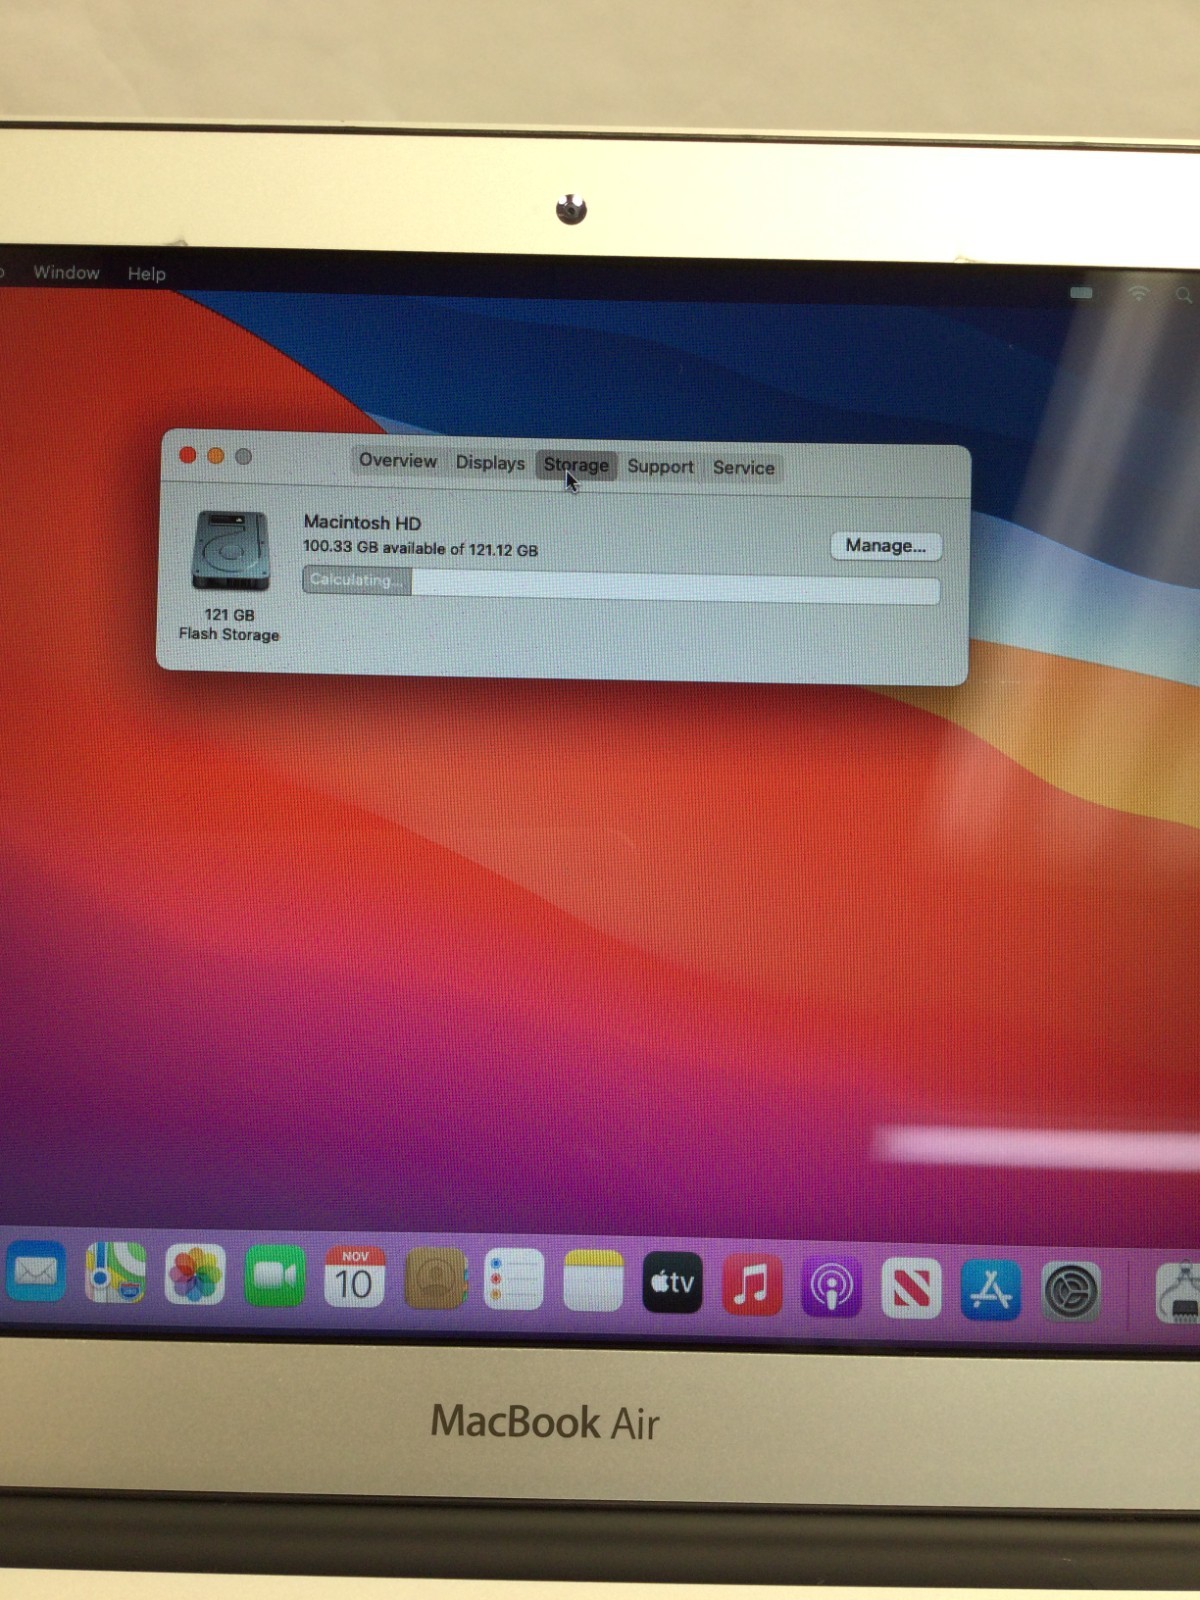Open Spotlight search in the menu bar
The width and height of the screenshot is (1200, 1600).
1184,295
